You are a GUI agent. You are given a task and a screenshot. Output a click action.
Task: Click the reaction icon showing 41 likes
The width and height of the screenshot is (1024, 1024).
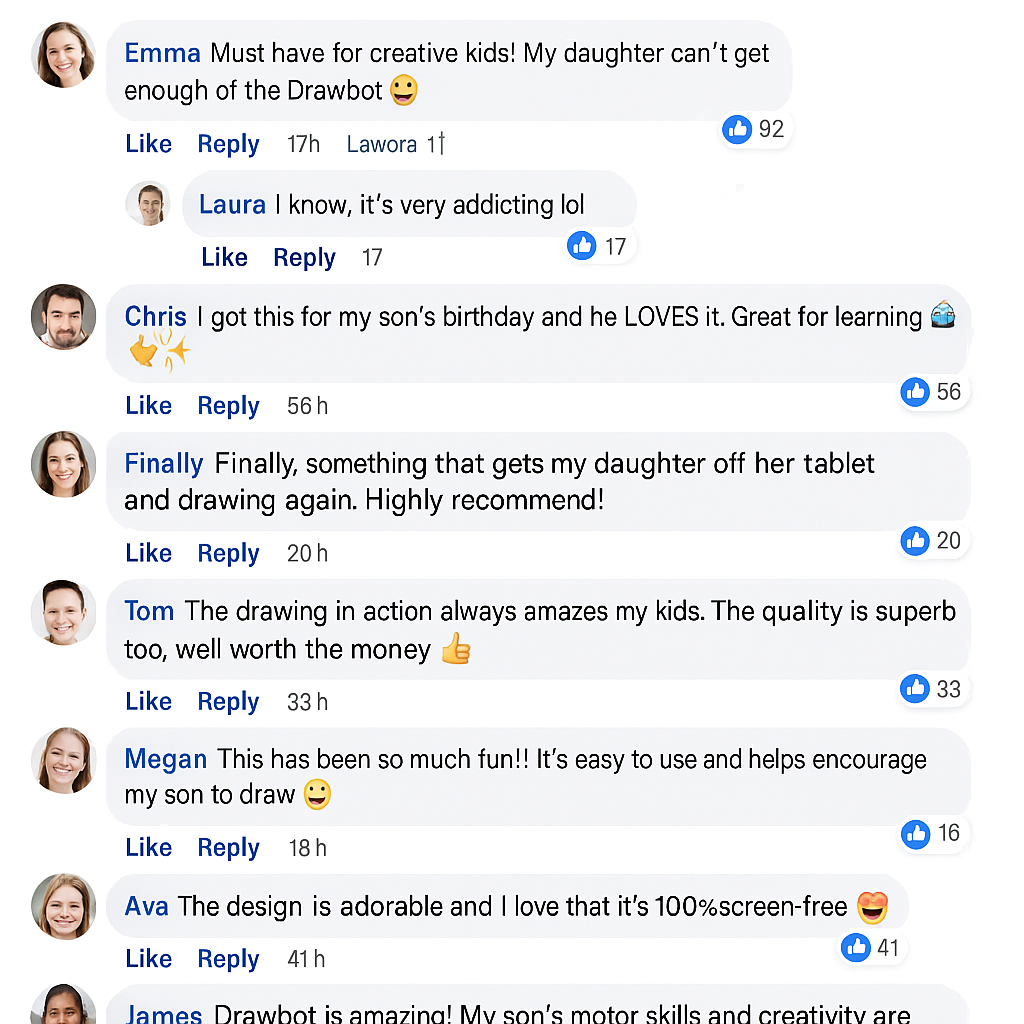point(855,947)
